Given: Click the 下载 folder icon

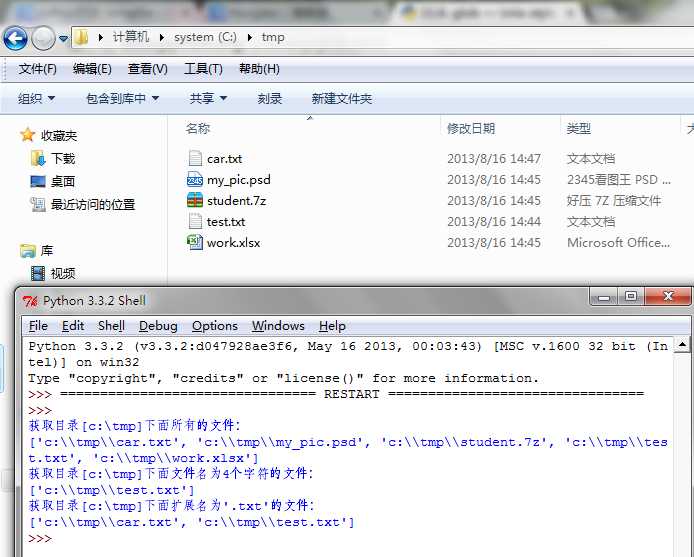Looking at the screenshot, I should click(39, 158).
